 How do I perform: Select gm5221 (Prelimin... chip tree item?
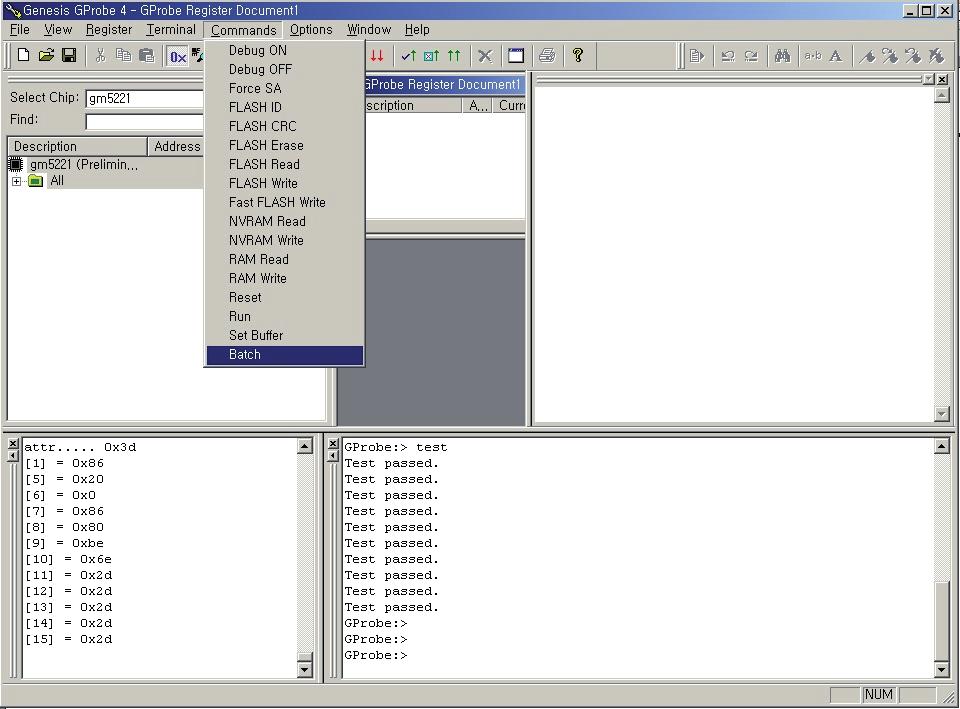(x=84, y=164)
